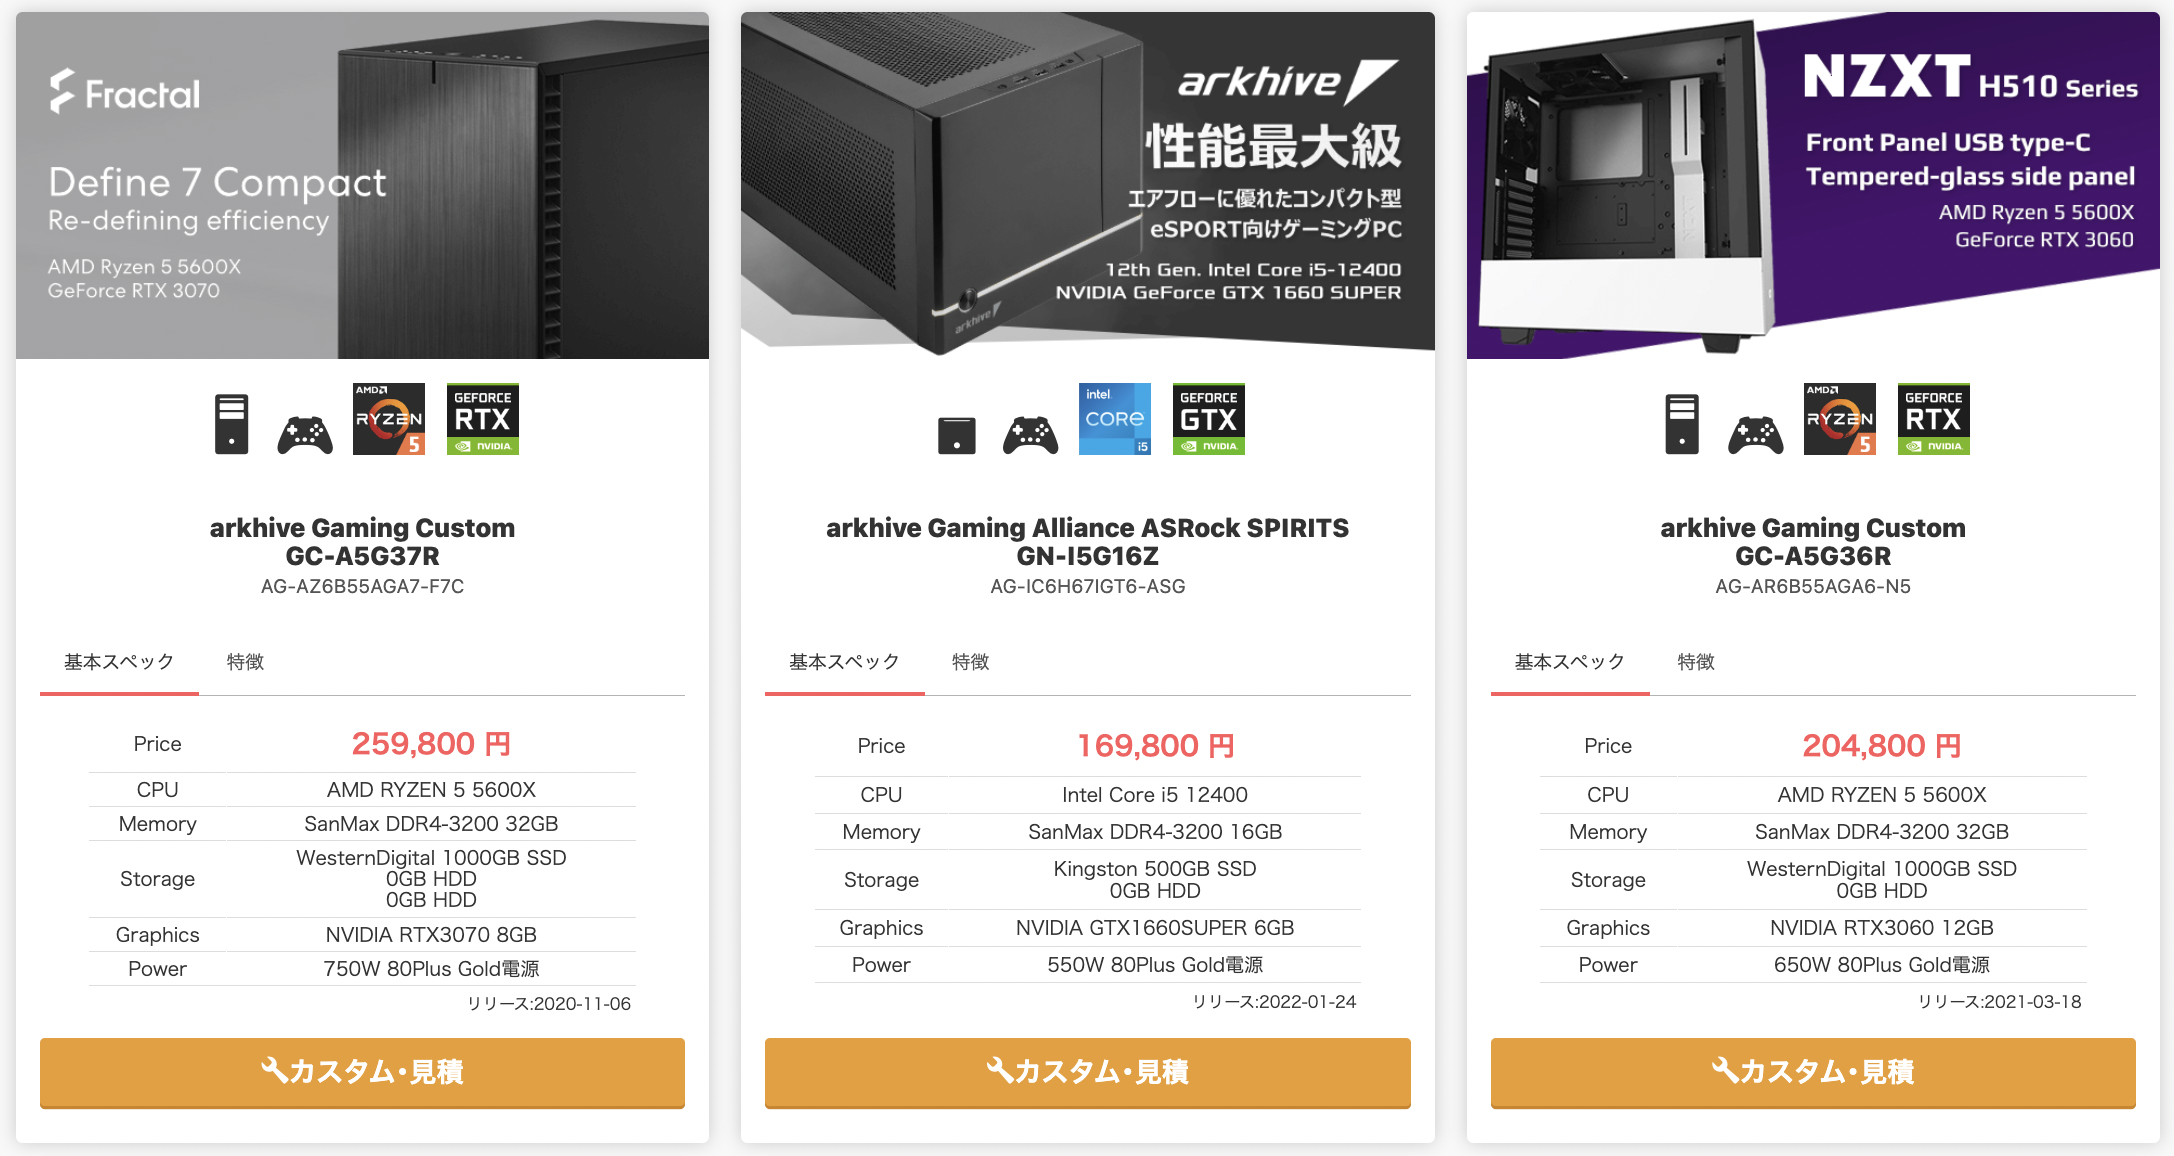Open the Fractal Define 7 Compact banner
Screen dimensions: 2174x1156
click(362, 185)
